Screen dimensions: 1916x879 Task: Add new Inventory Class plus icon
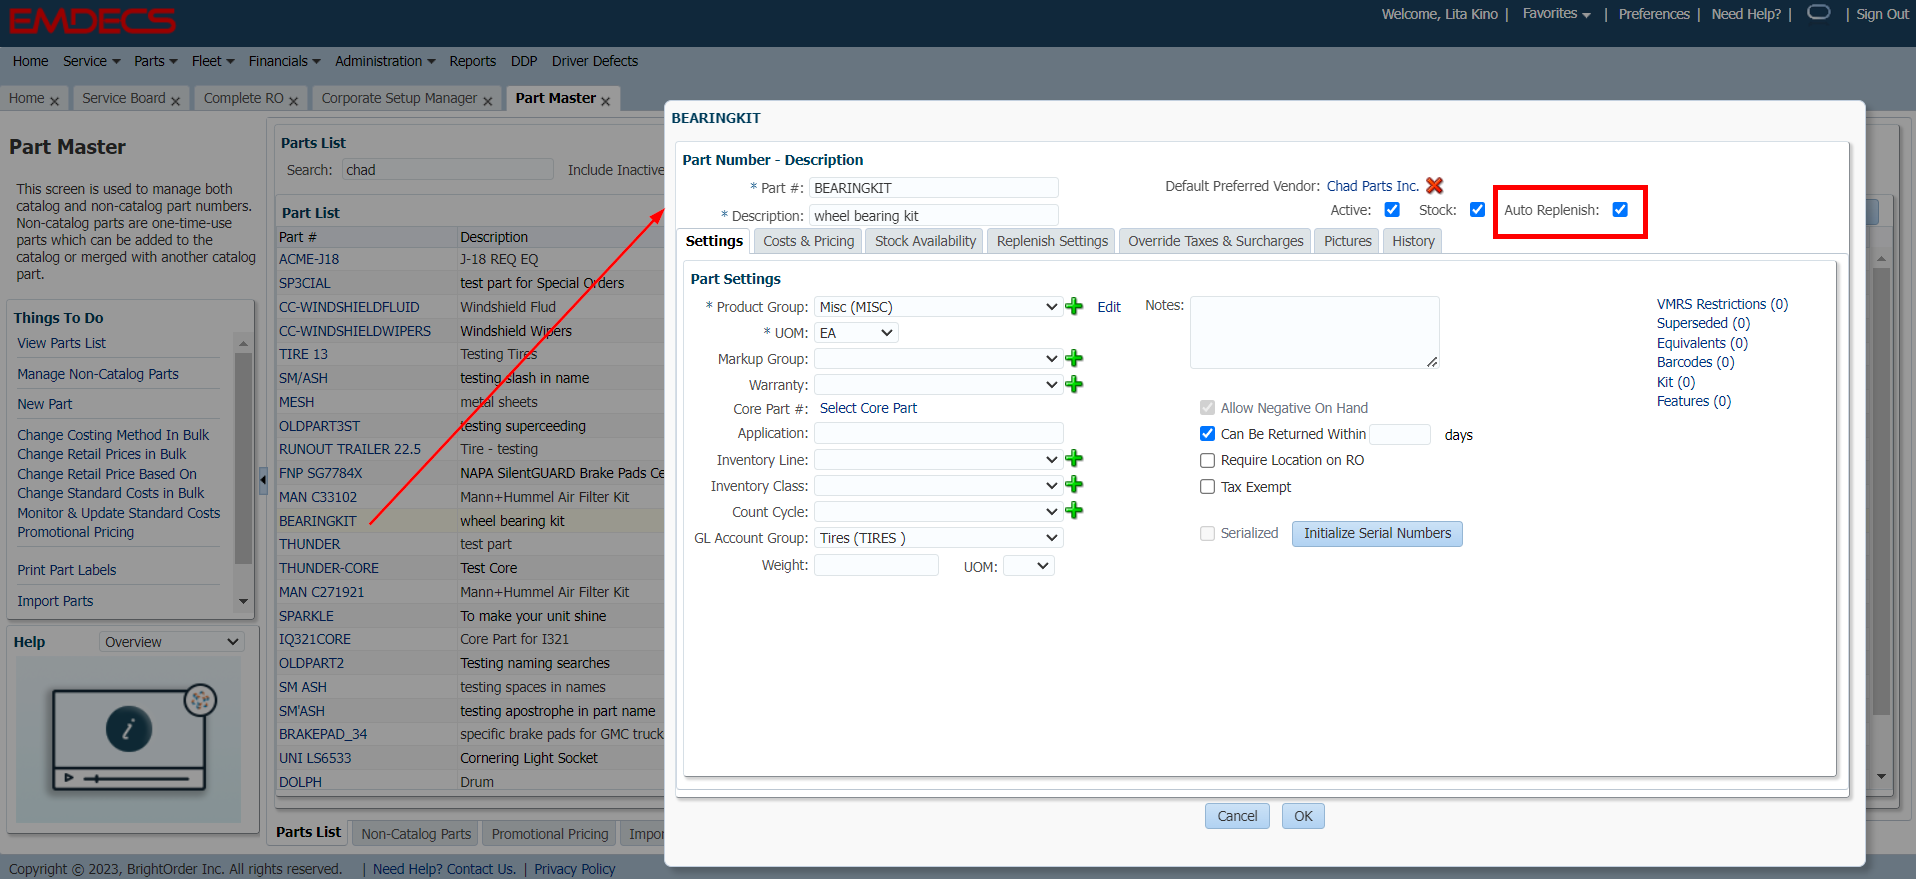click(x=1074, y=485)
